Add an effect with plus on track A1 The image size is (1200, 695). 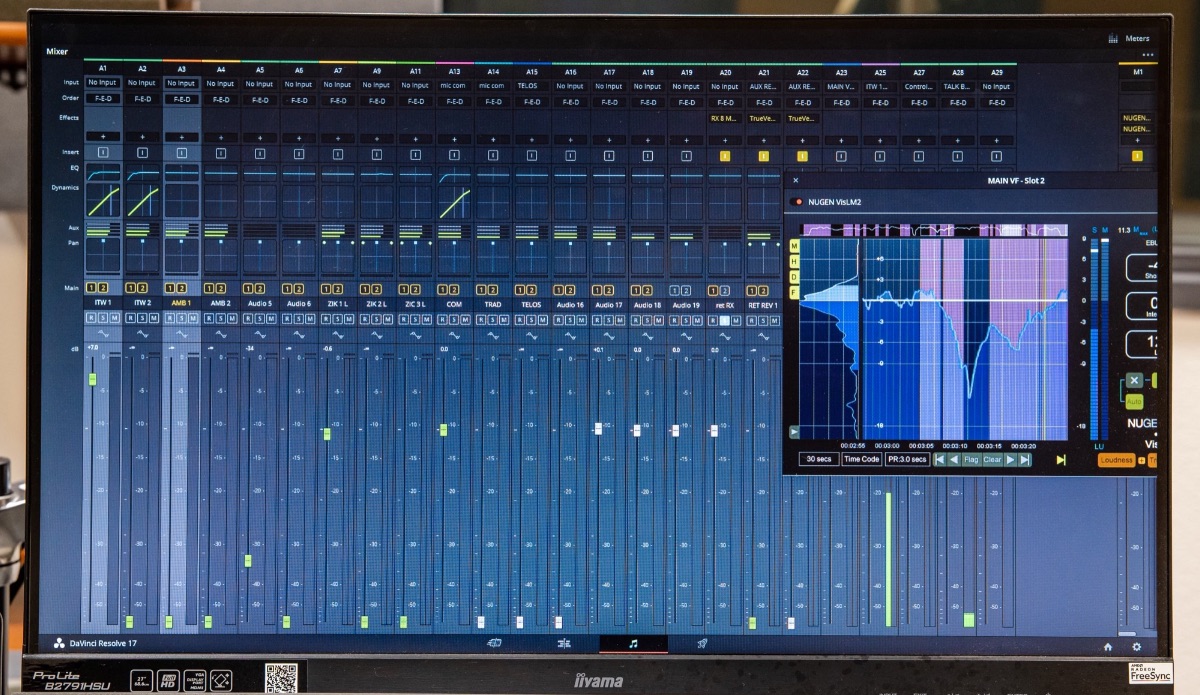click(103, 137)
